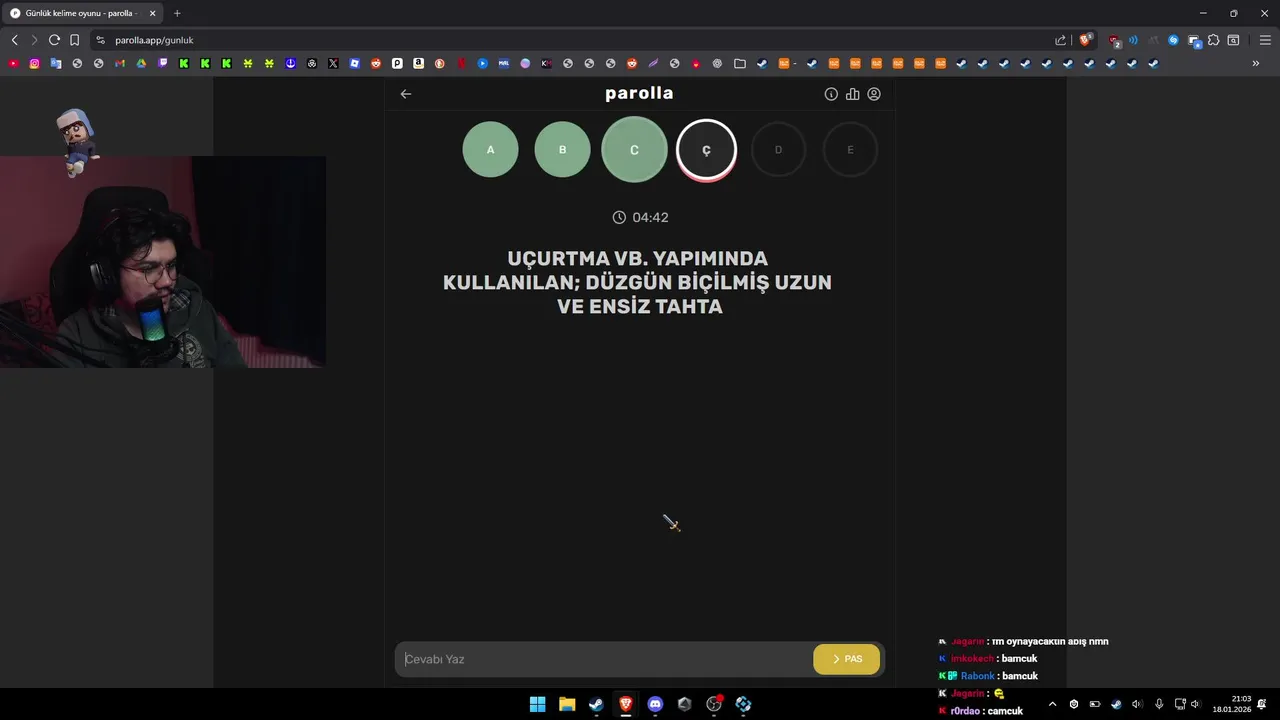Open the Shazam extension icon
1280x720 pixels.
[x=1173, y=40]
